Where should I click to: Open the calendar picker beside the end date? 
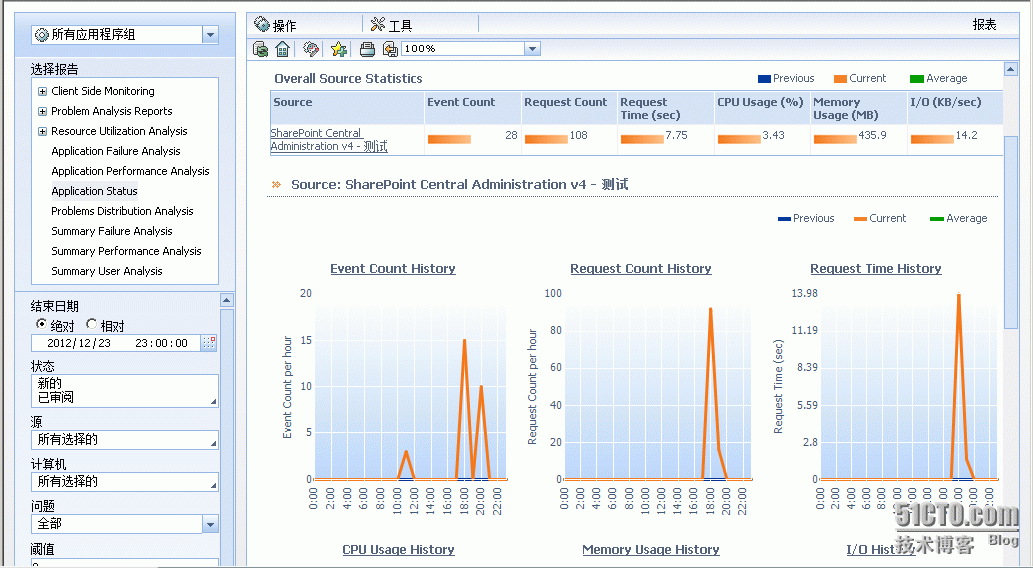(x=209, y=343)
